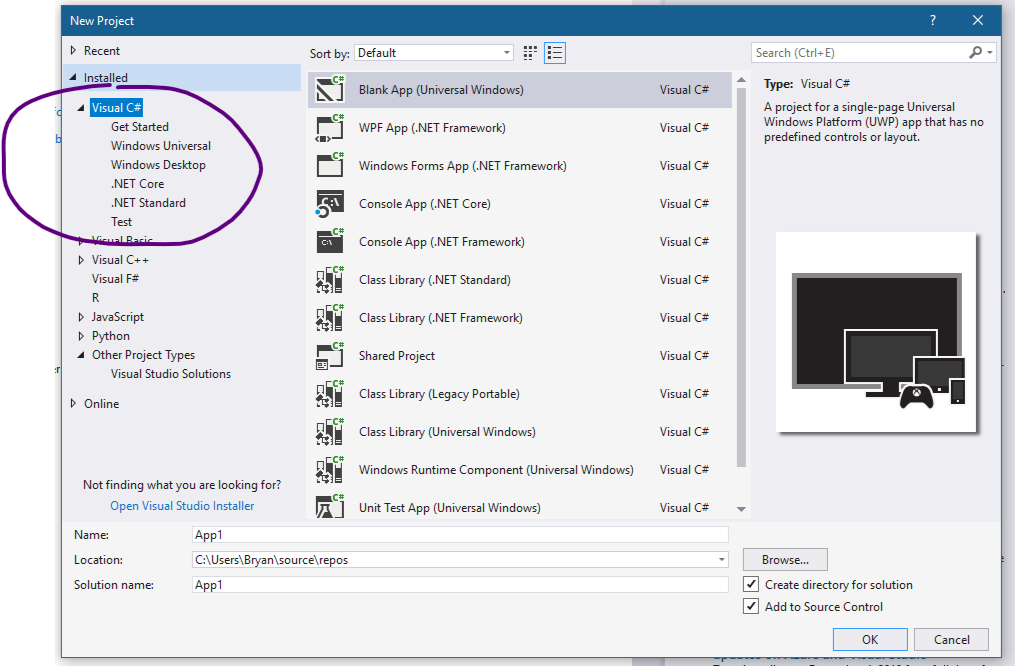The image size is (1015, 666).
Task: Disable Add to Source Control
Action: pyautogui.click(x=750, y=606)
